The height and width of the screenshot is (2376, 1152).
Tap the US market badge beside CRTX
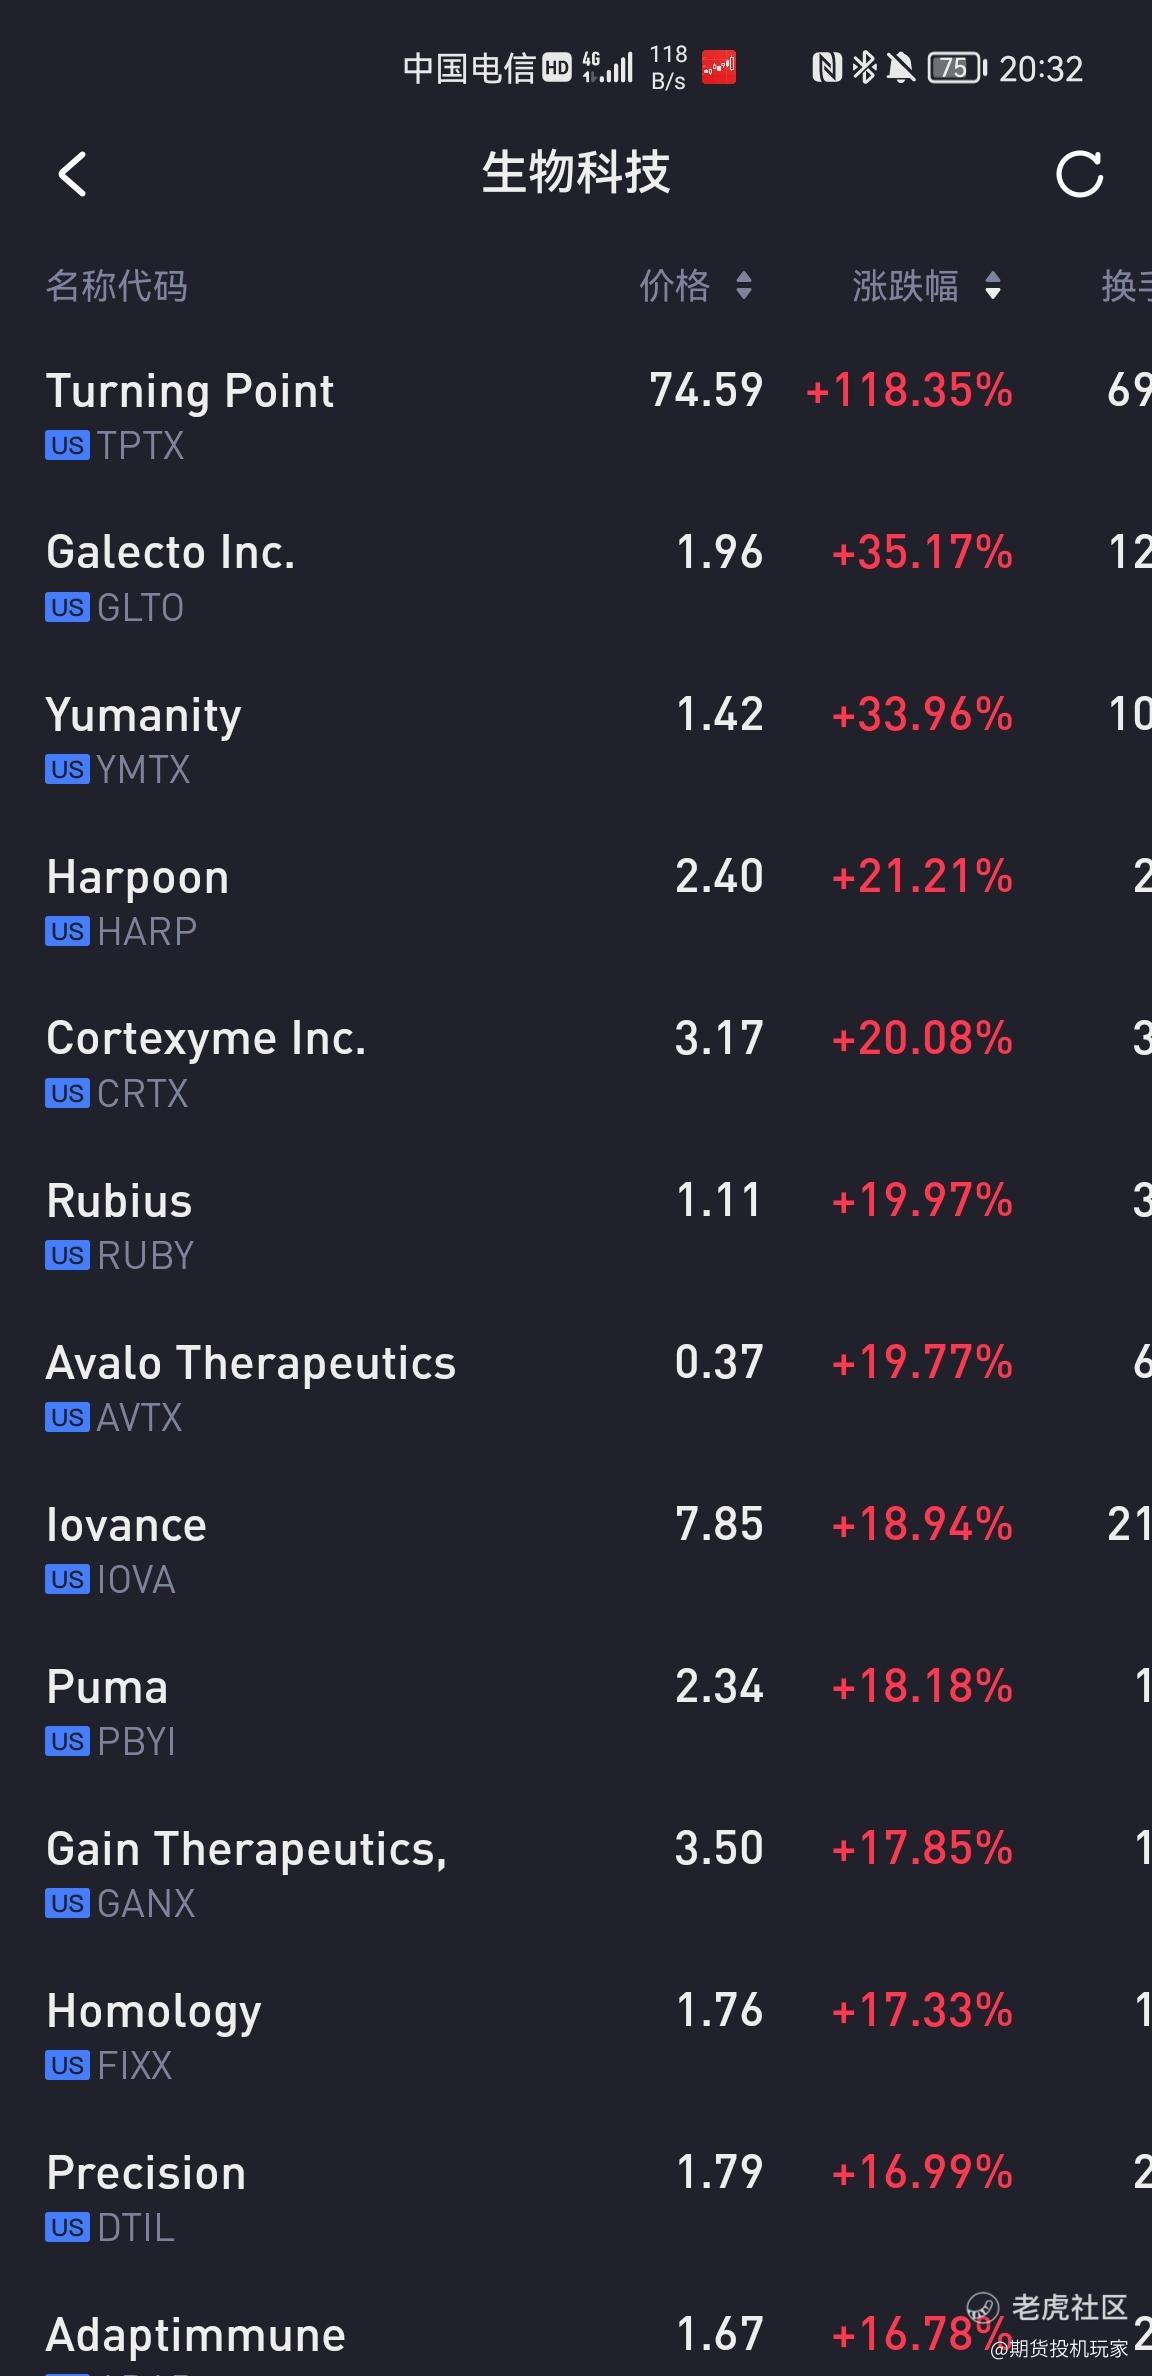point(67,1094)
